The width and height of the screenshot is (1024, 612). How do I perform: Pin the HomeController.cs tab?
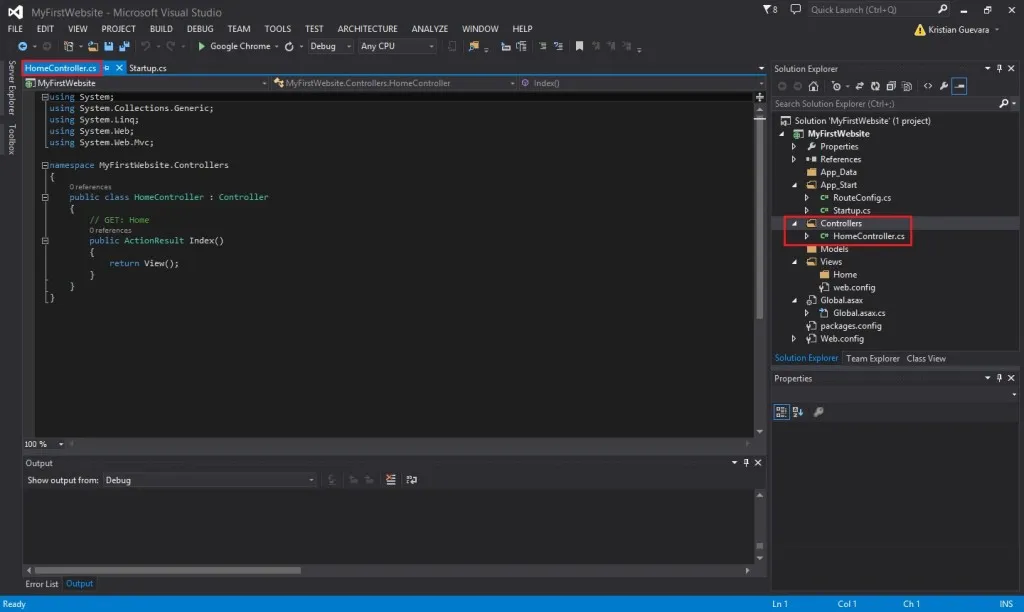tap(107, 68)
